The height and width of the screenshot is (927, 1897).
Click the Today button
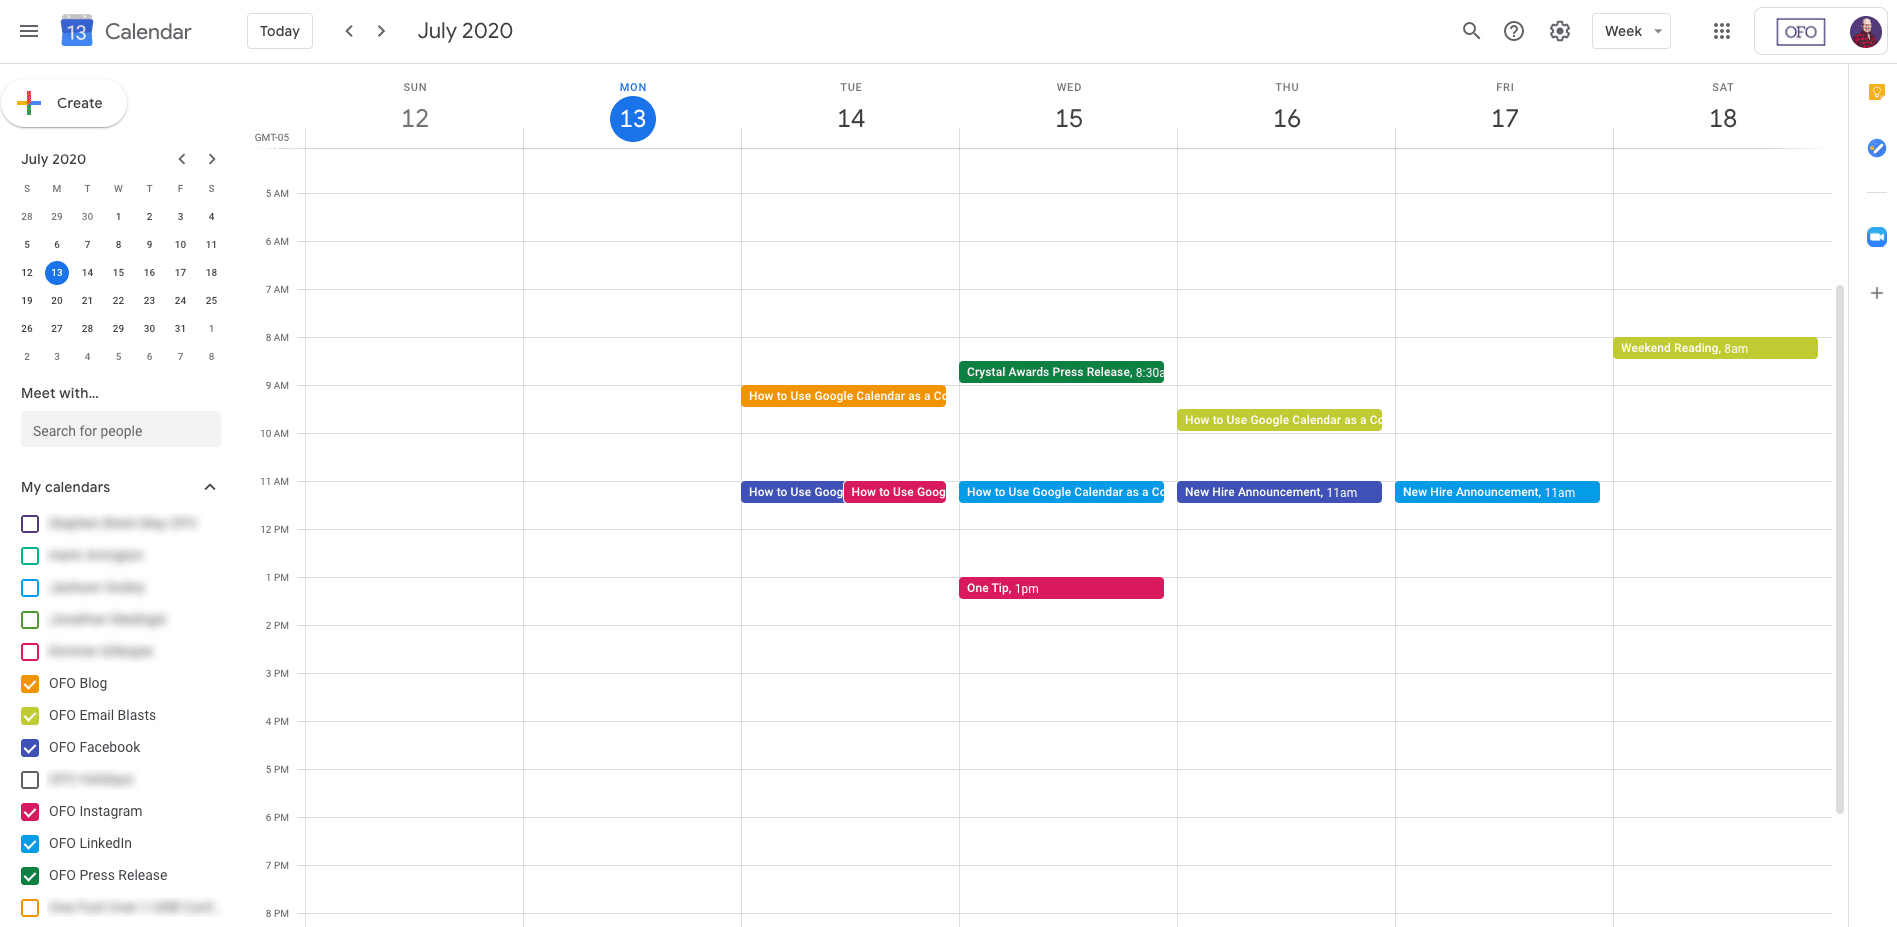point(280,31)
